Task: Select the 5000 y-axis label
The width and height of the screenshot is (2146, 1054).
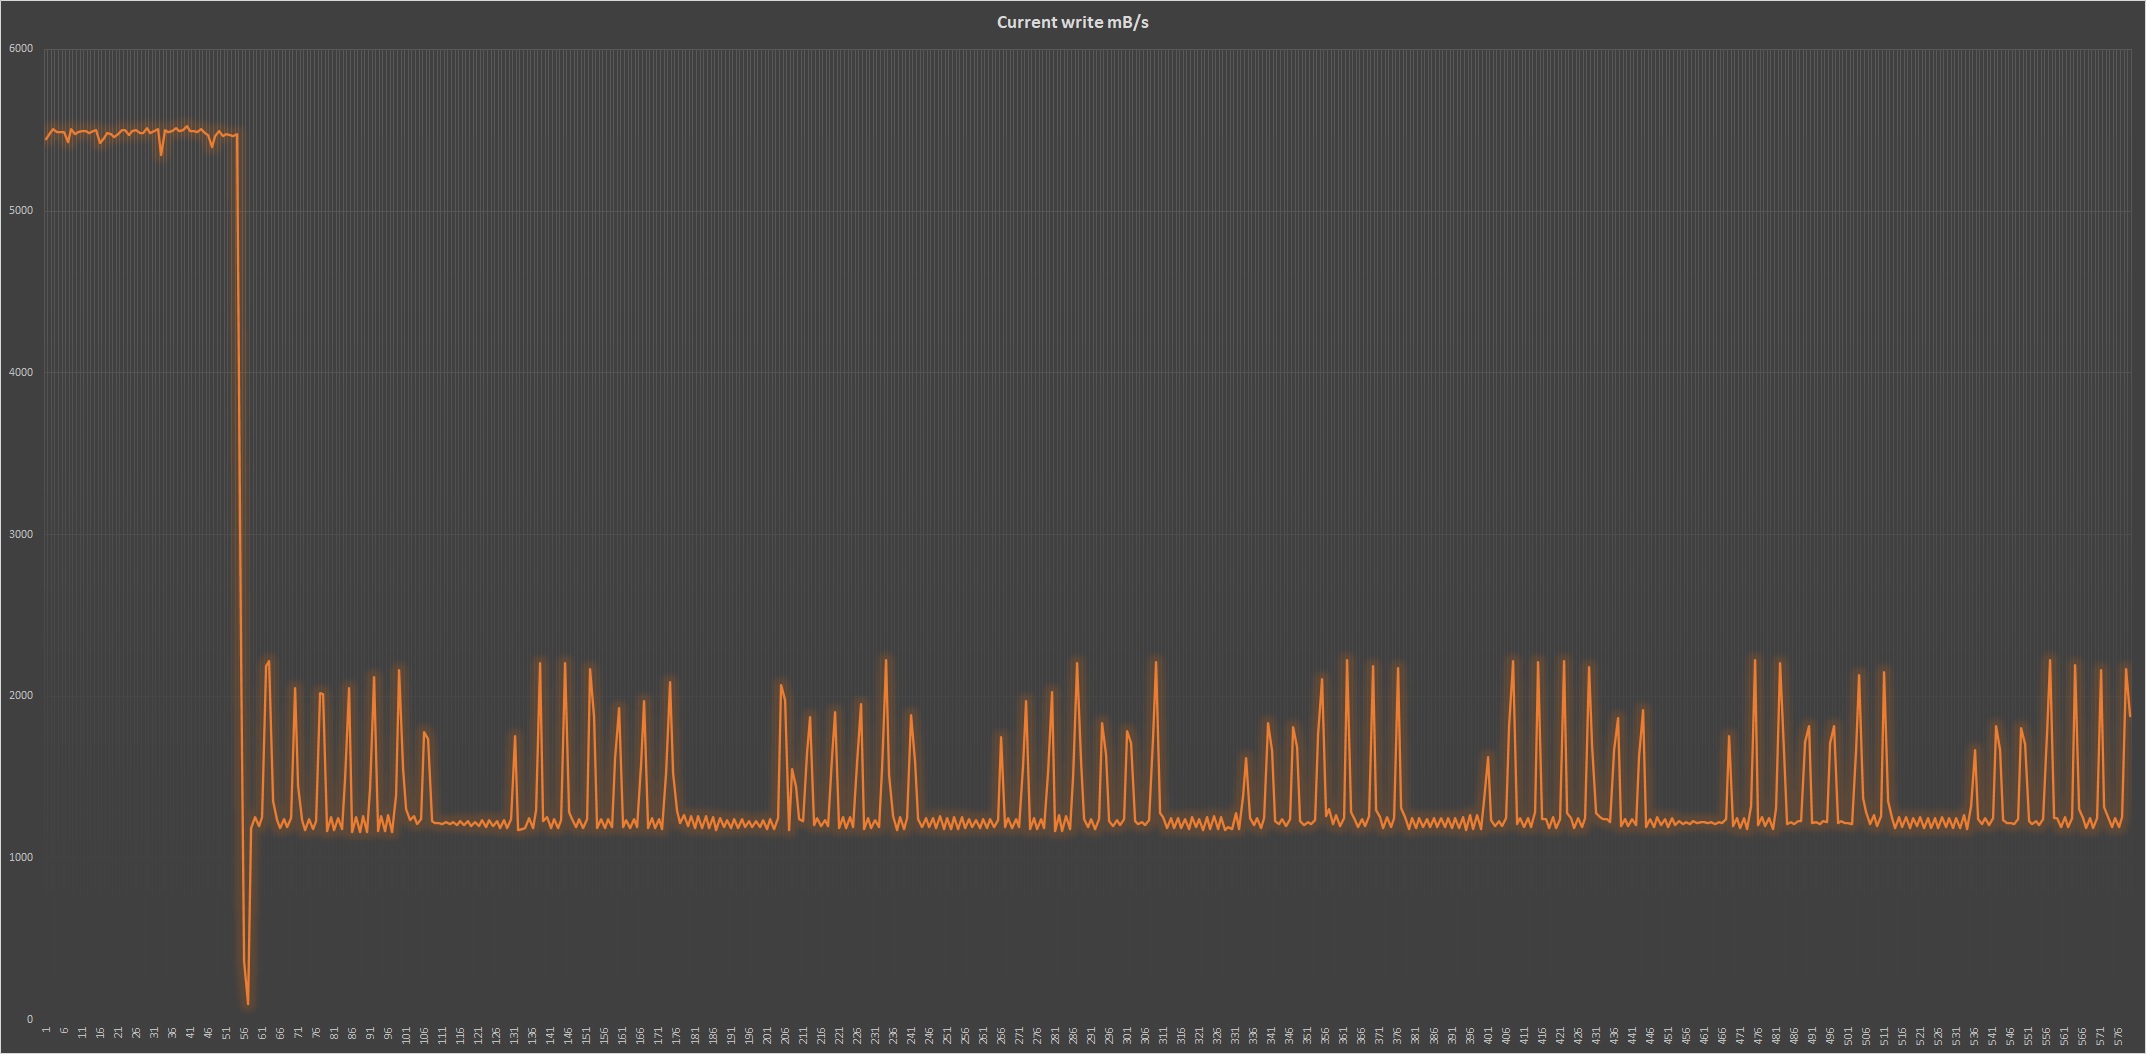Action: click(x=21, y=210)
